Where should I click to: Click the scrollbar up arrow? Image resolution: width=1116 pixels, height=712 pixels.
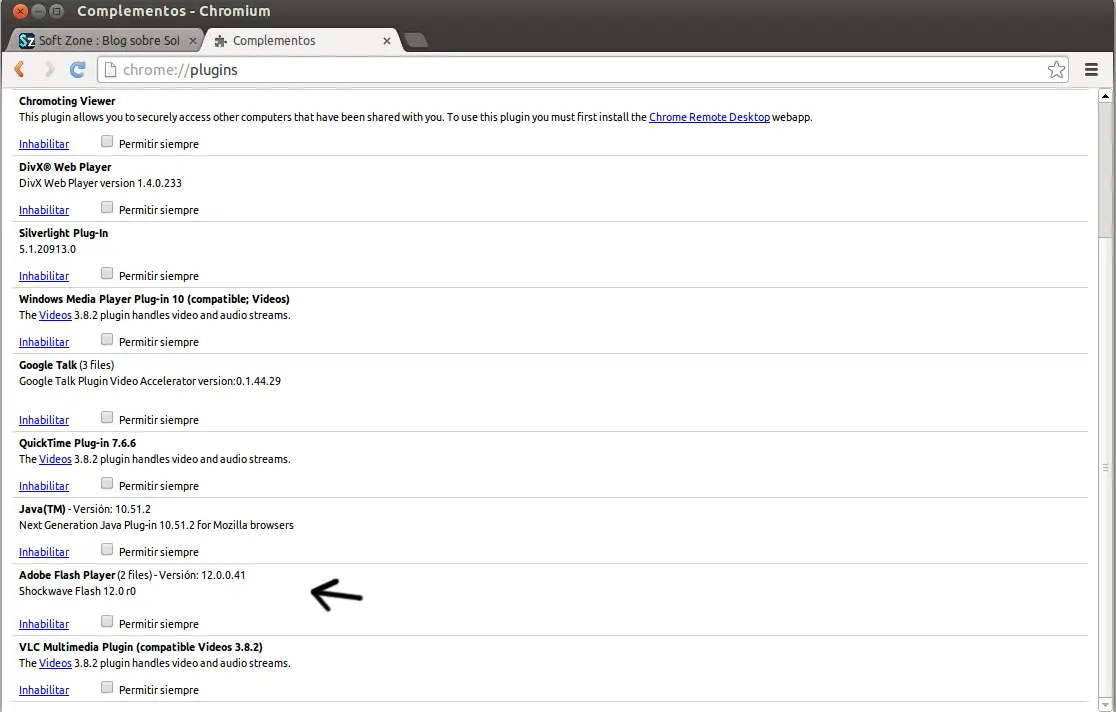point(1105,95)
